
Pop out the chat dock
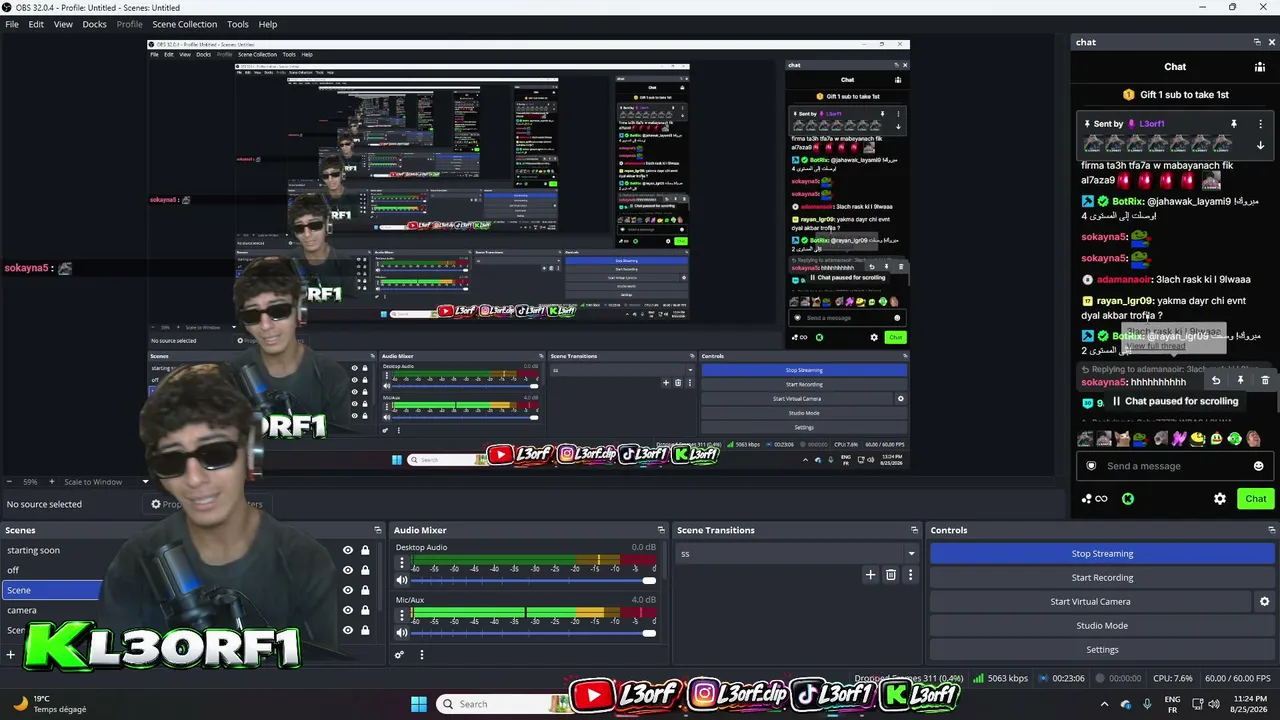pos(1257,42)
